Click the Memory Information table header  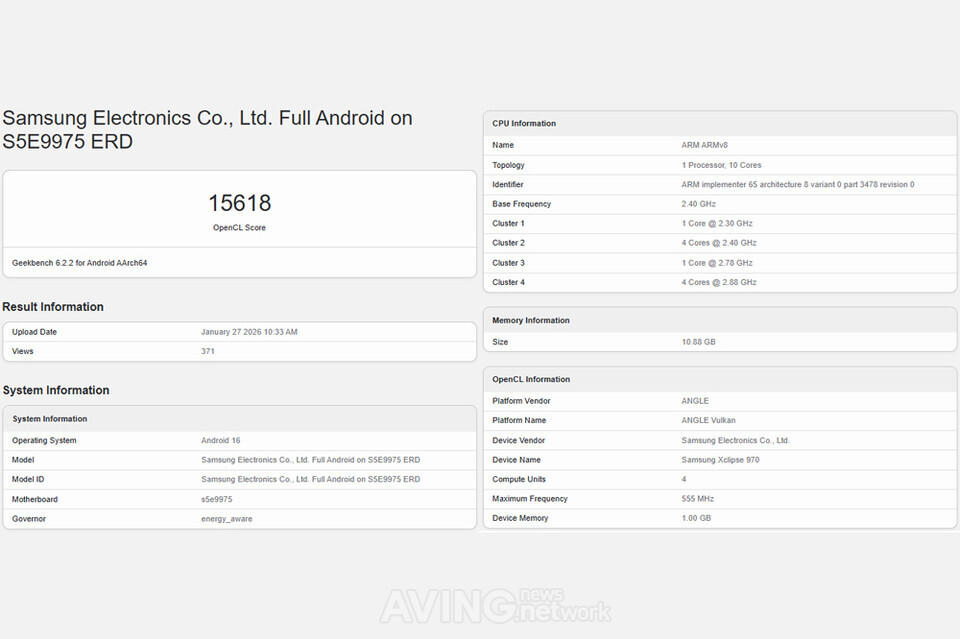[x=531, y=321]
